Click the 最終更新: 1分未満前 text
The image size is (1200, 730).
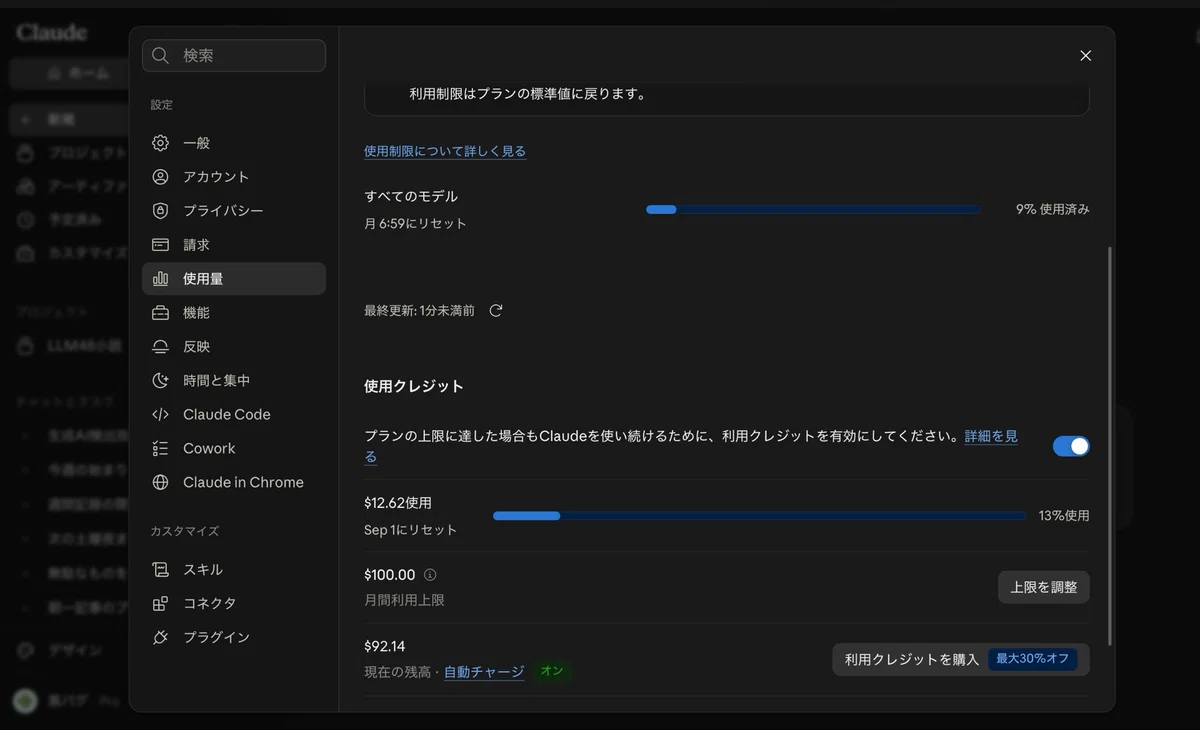click(420, 311)
